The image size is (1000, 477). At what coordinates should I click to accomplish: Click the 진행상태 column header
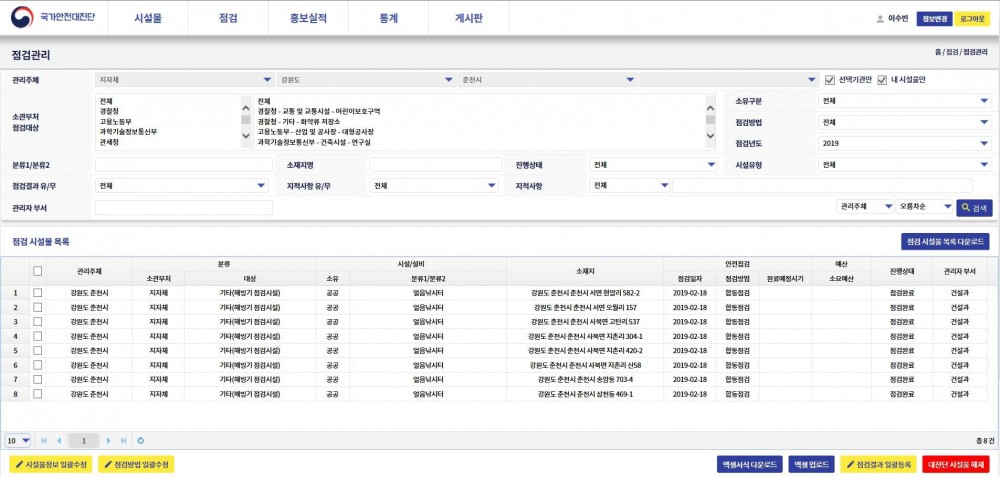pos(902,271)
